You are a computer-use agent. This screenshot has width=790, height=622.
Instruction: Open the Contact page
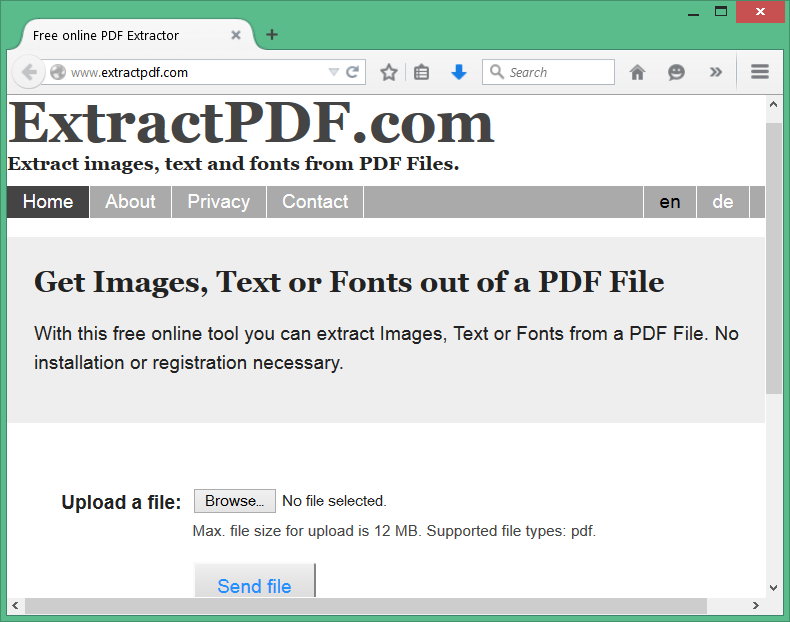tap(315, 201)
